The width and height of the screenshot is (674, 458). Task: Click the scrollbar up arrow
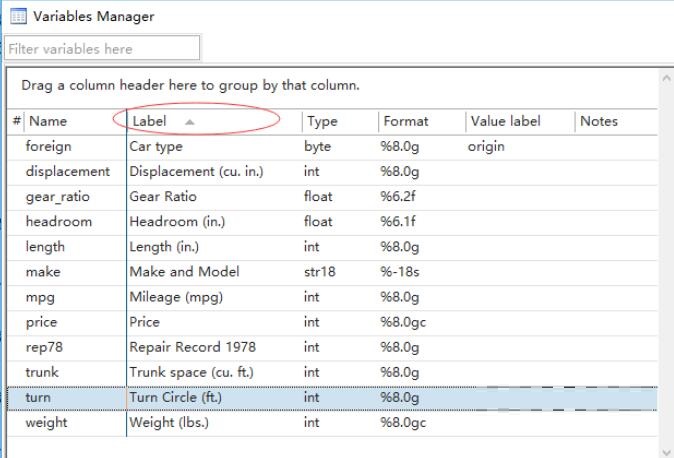coord(666,78)
